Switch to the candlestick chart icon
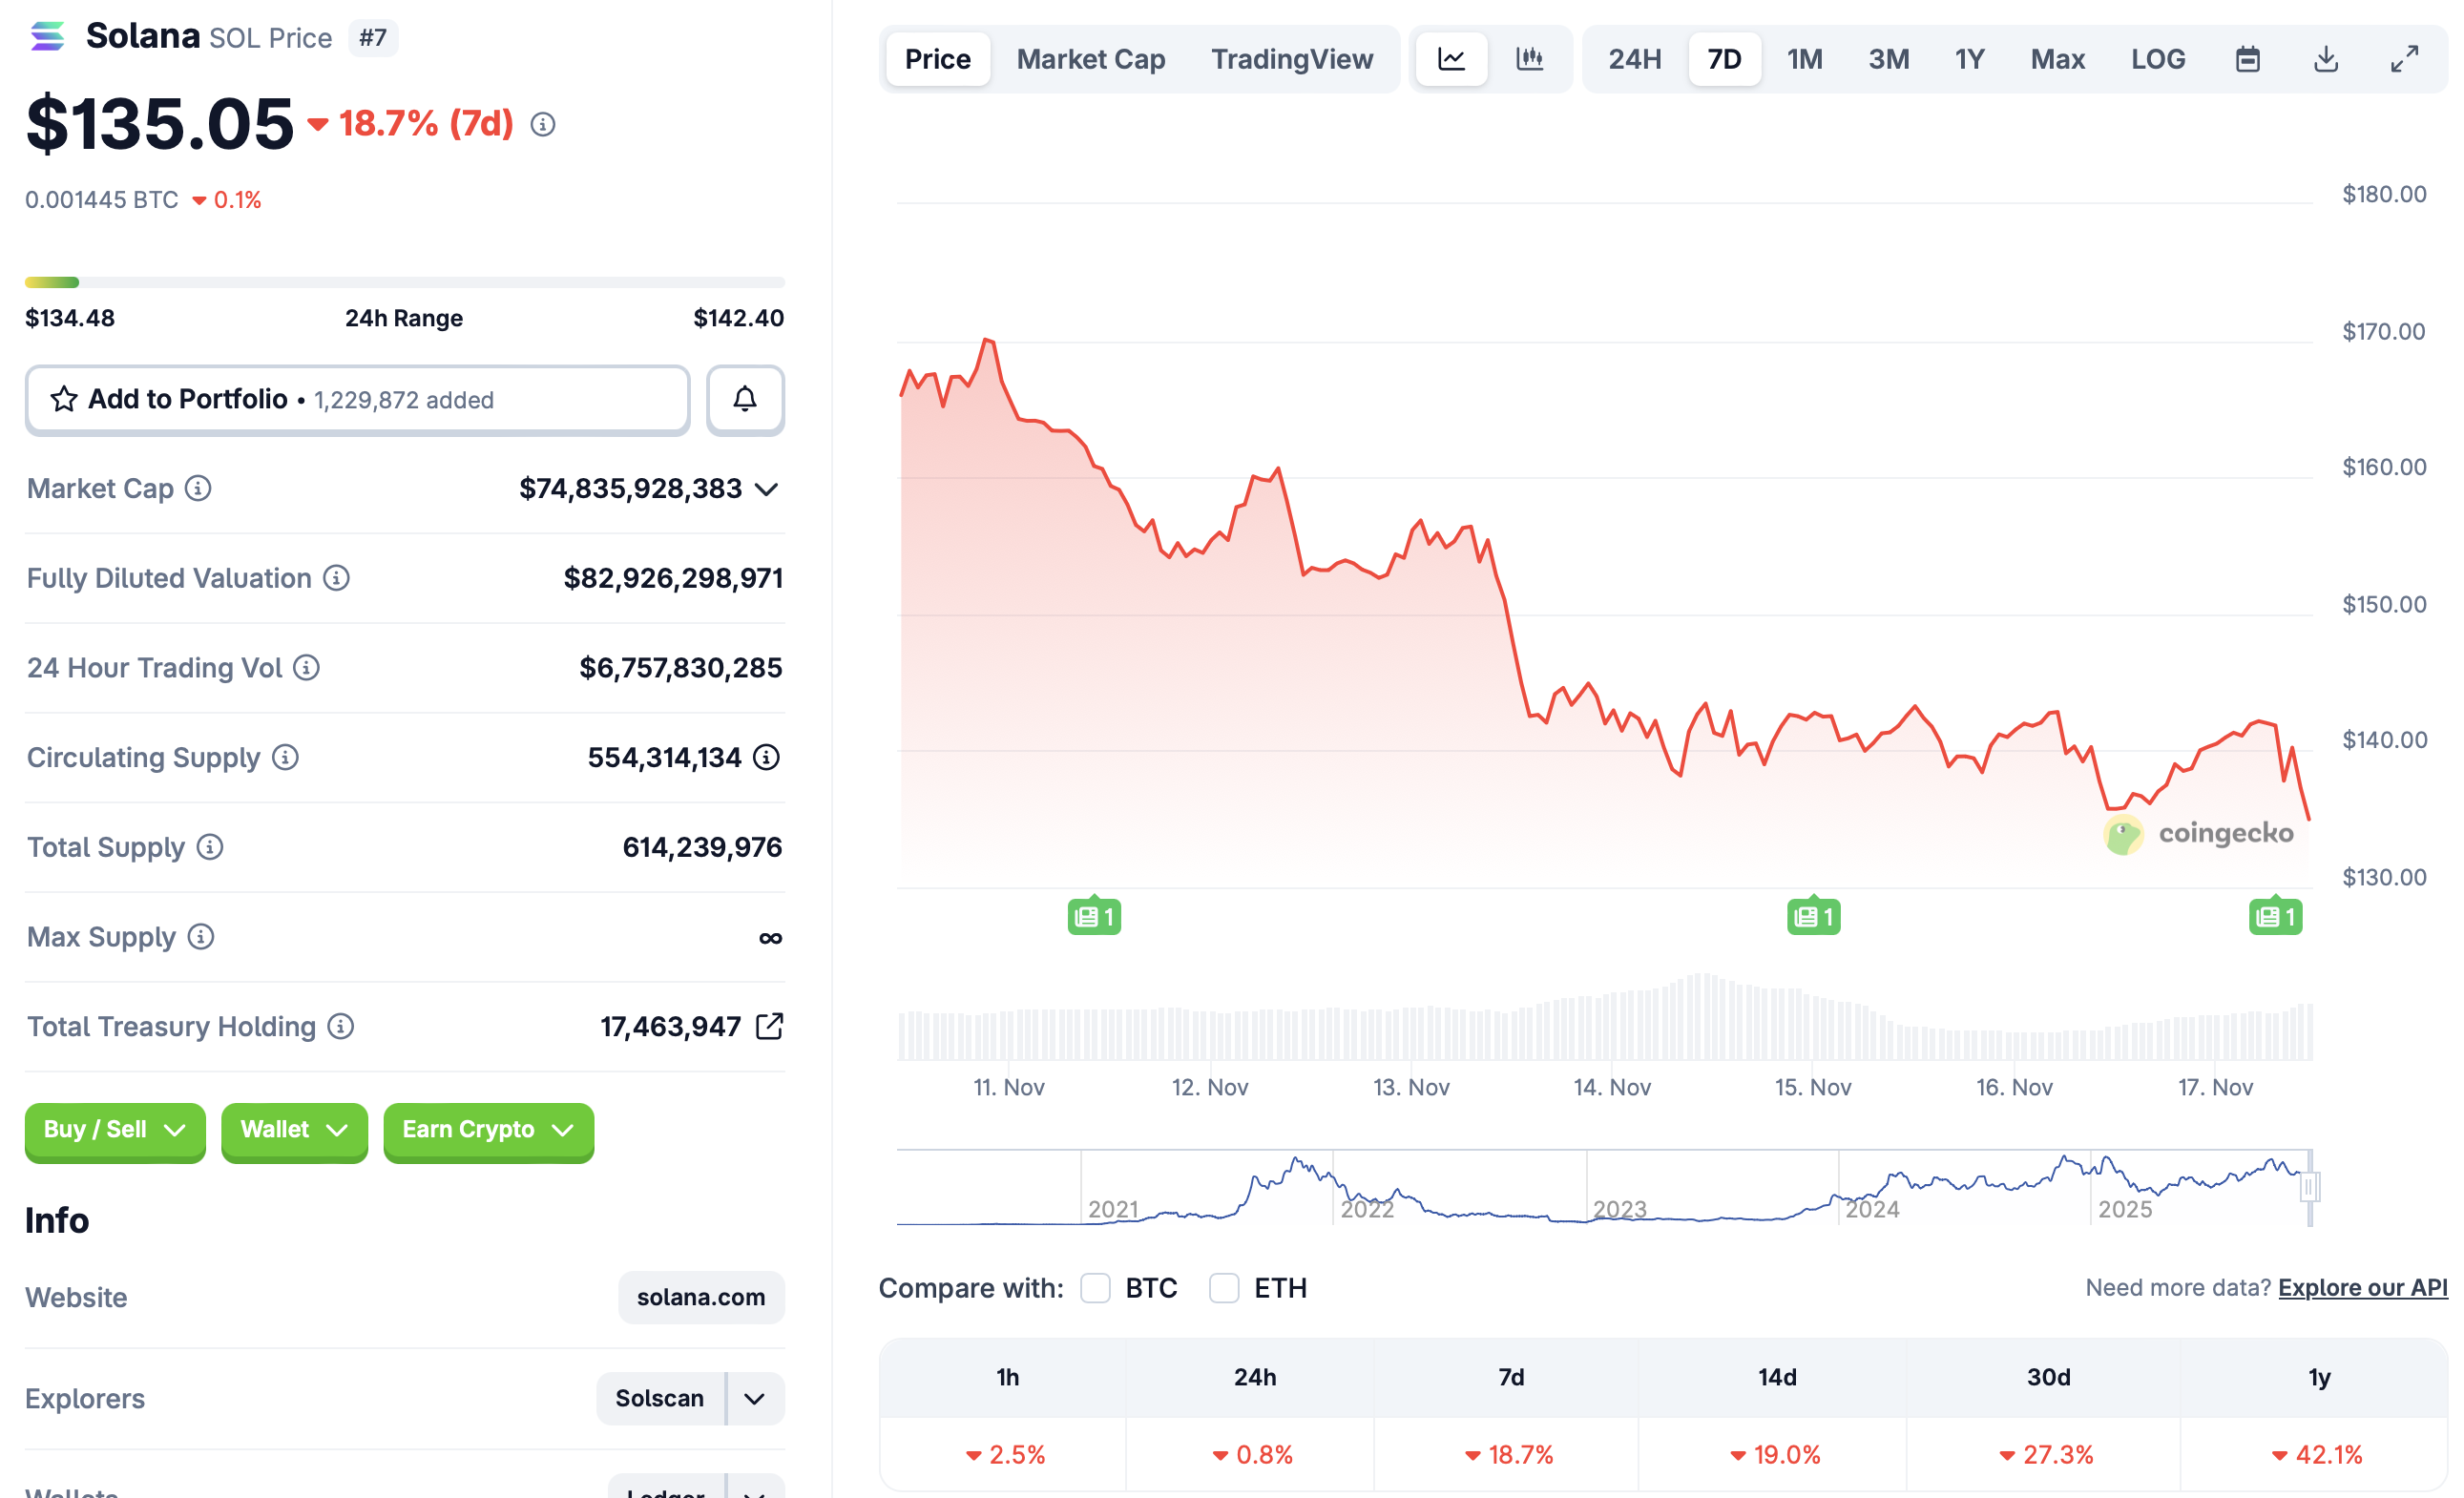 coord(1530,59)
